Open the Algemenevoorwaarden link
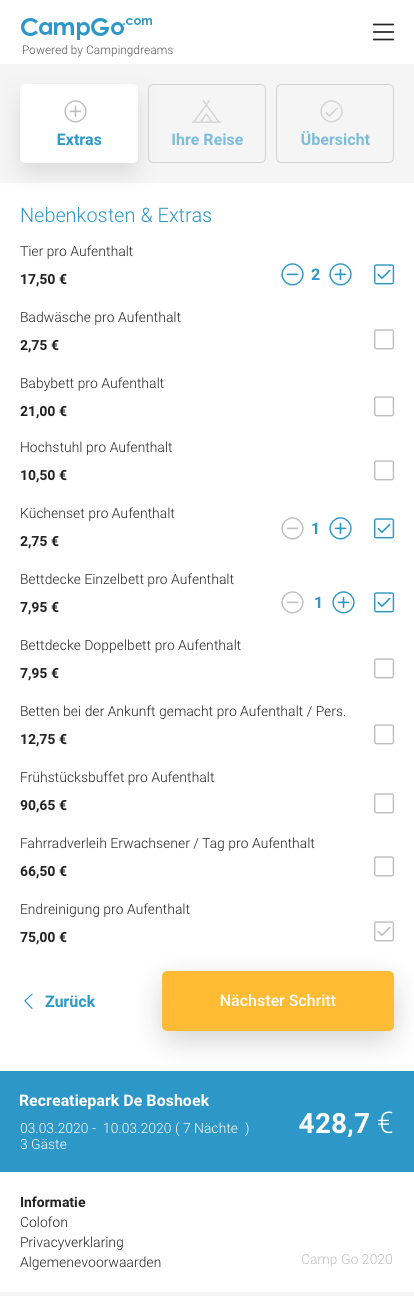This screenshot has width=414, height=1296. coord(90,1262)
